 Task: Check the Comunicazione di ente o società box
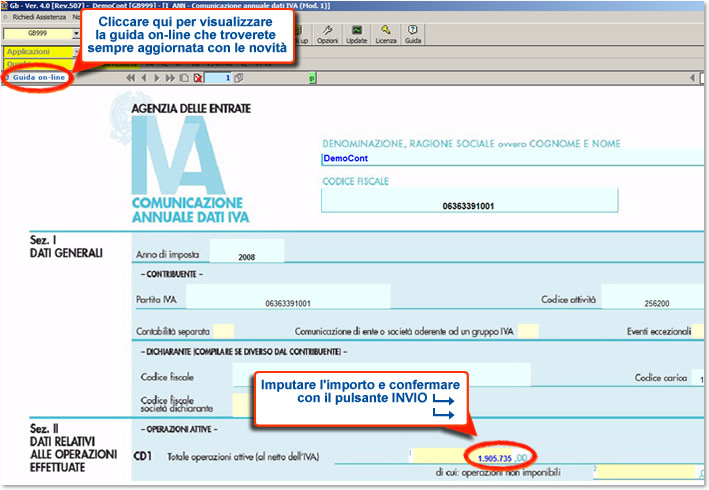click(527, 331)
